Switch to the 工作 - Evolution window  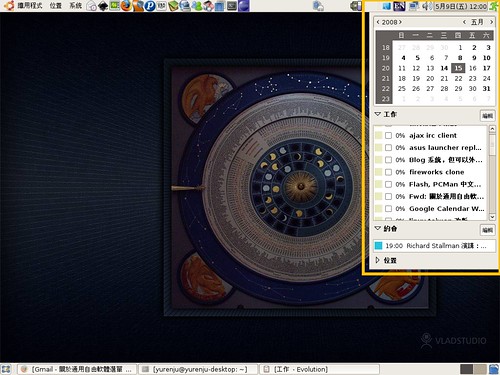tap(319, 369)
